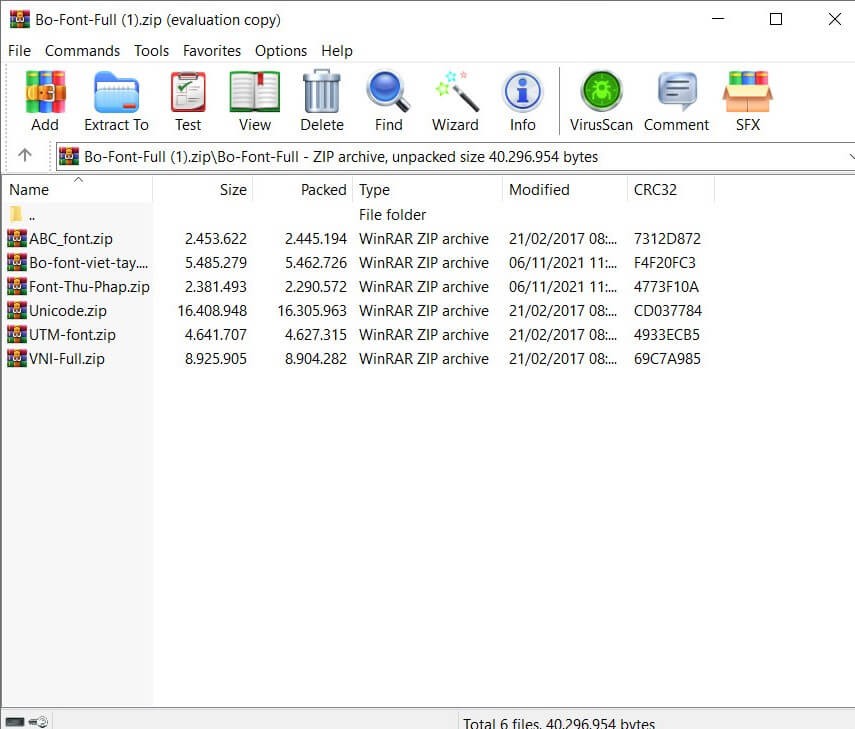Open the Find magnifier tool
Screen dimensions: 855x729
tap(388, 101)
